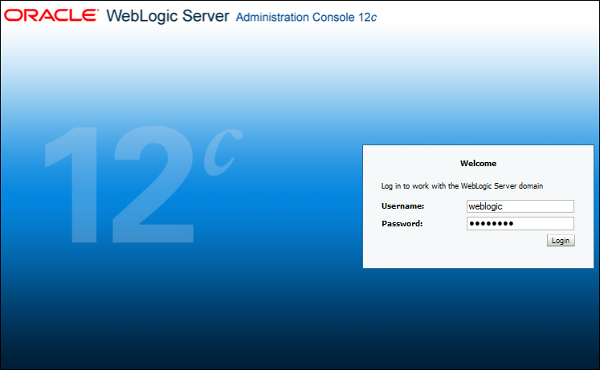The width and height of the screenshot is (600, 370).
Task: Click 'Log in to work with the WebLogic Server domain' text
Action: pyautogui.click(x=462, y=186)
